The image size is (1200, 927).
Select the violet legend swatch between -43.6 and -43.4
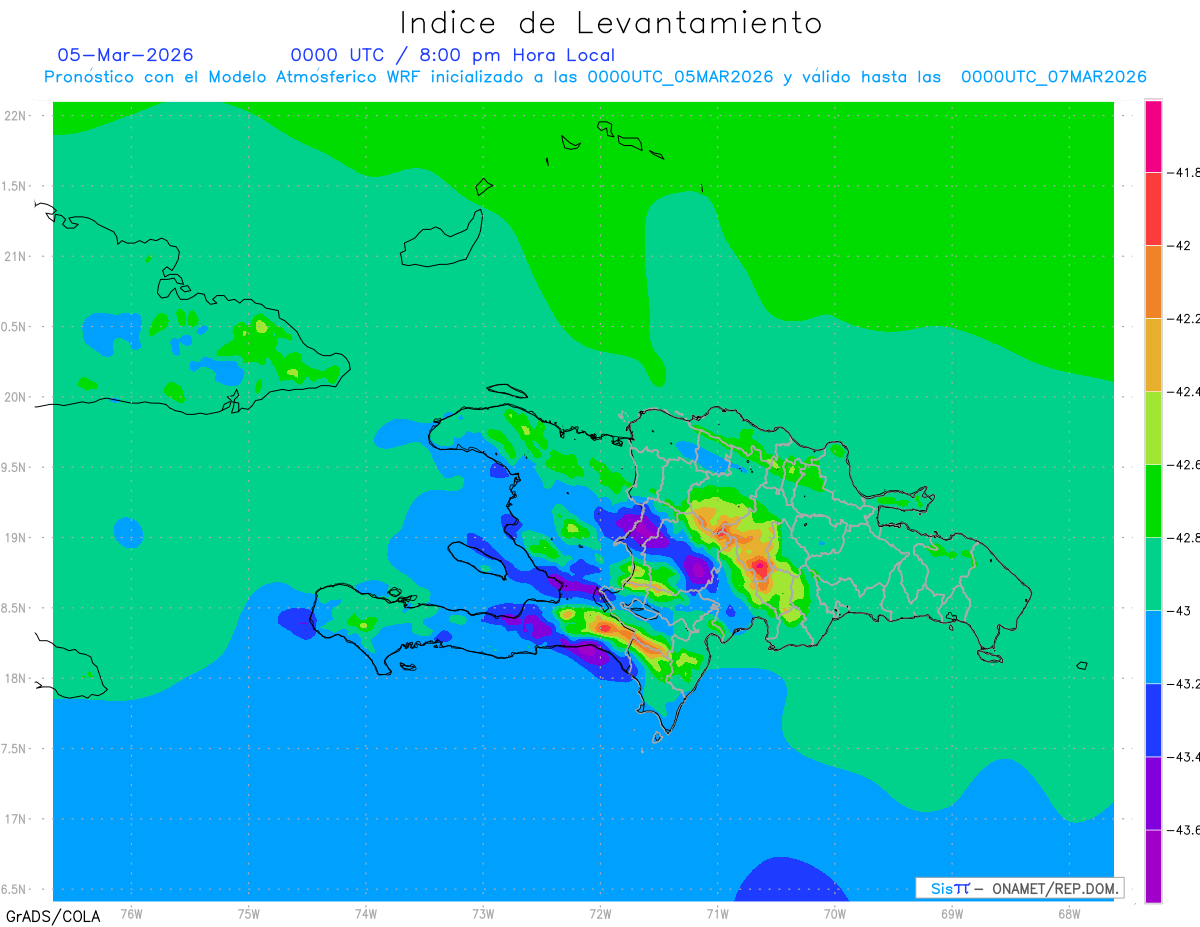[1153, 793]
